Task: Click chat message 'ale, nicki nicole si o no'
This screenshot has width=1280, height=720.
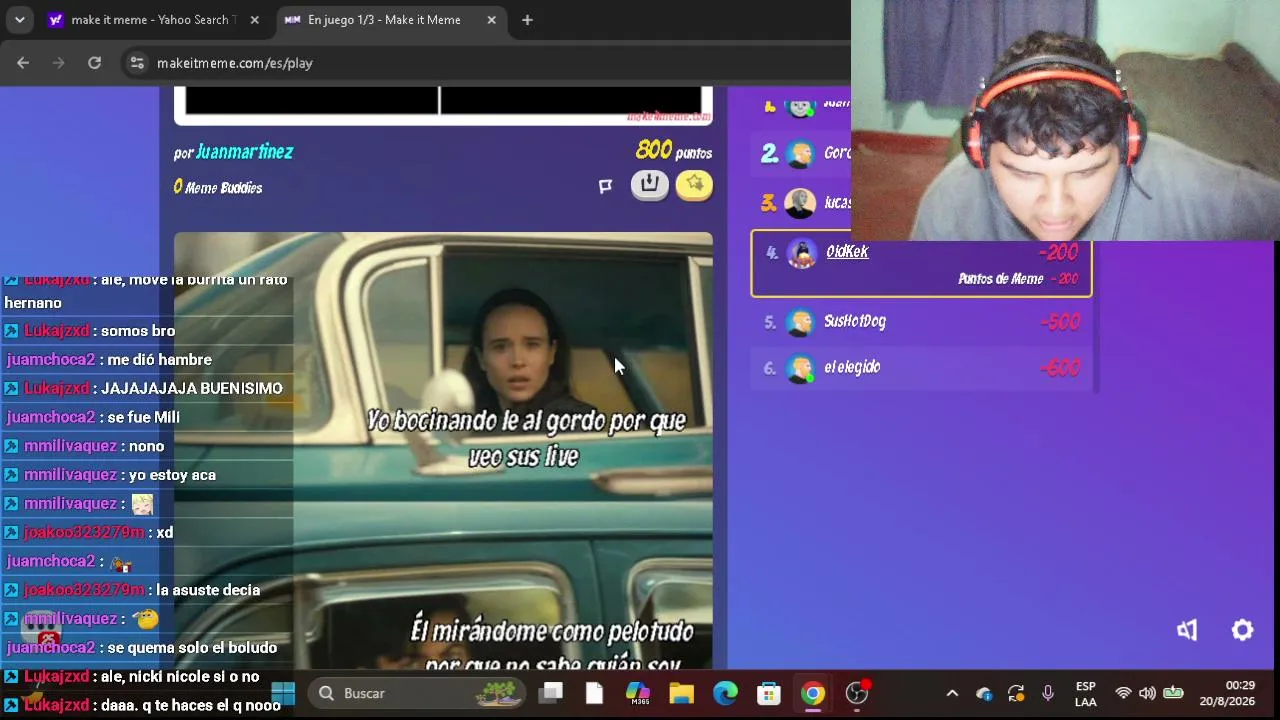Action: [180, 677]
